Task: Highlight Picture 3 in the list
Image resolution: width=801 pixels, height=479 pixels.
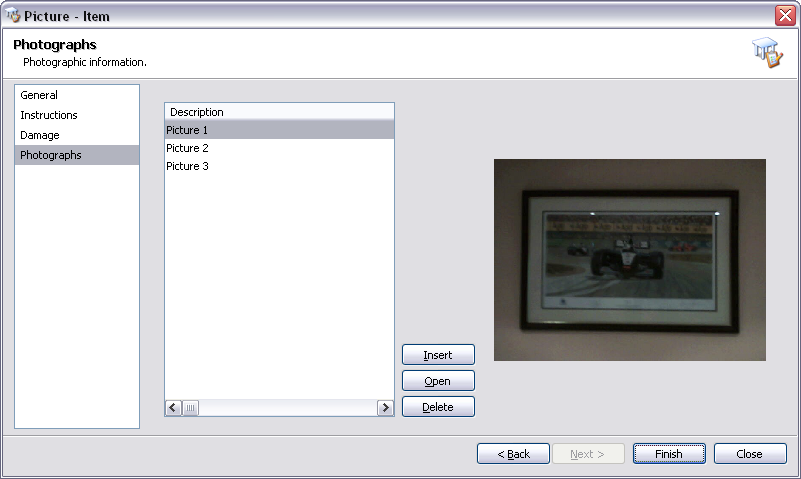Action: 188,166
